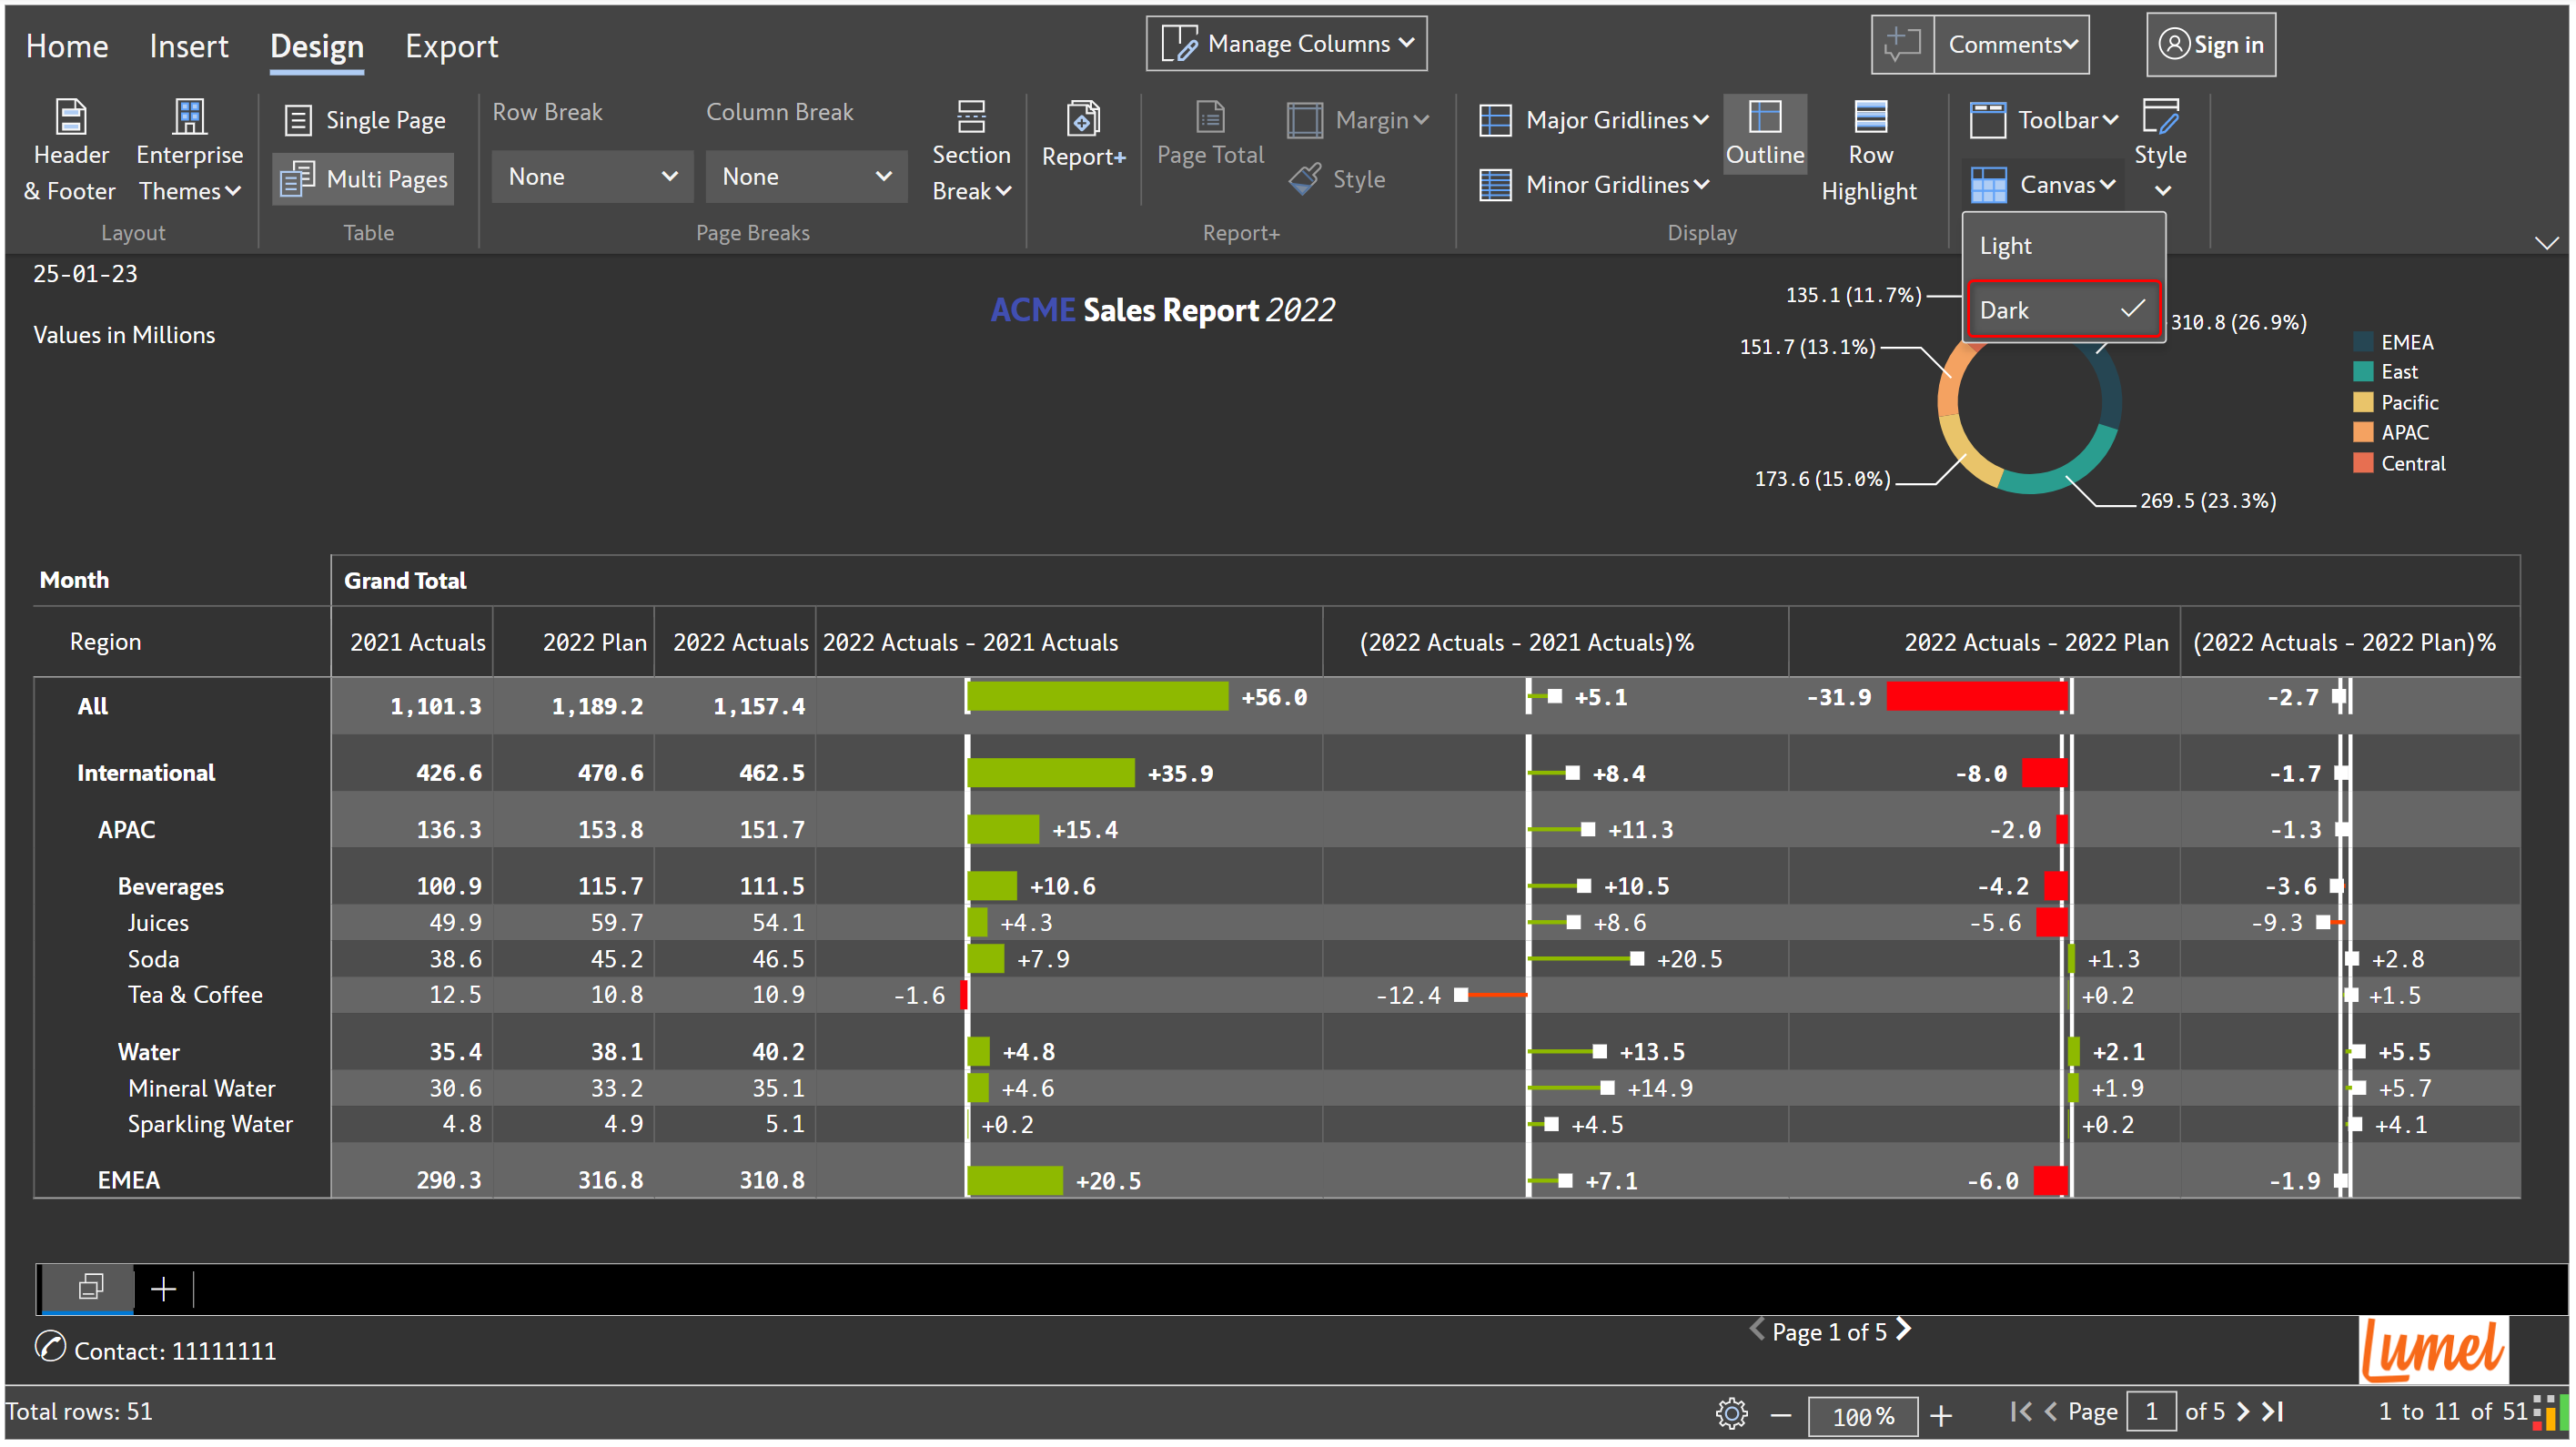Click the settings gear in status bar
The width and height of the screenshot is (2576, 1447).
tap(1731, 1413)
